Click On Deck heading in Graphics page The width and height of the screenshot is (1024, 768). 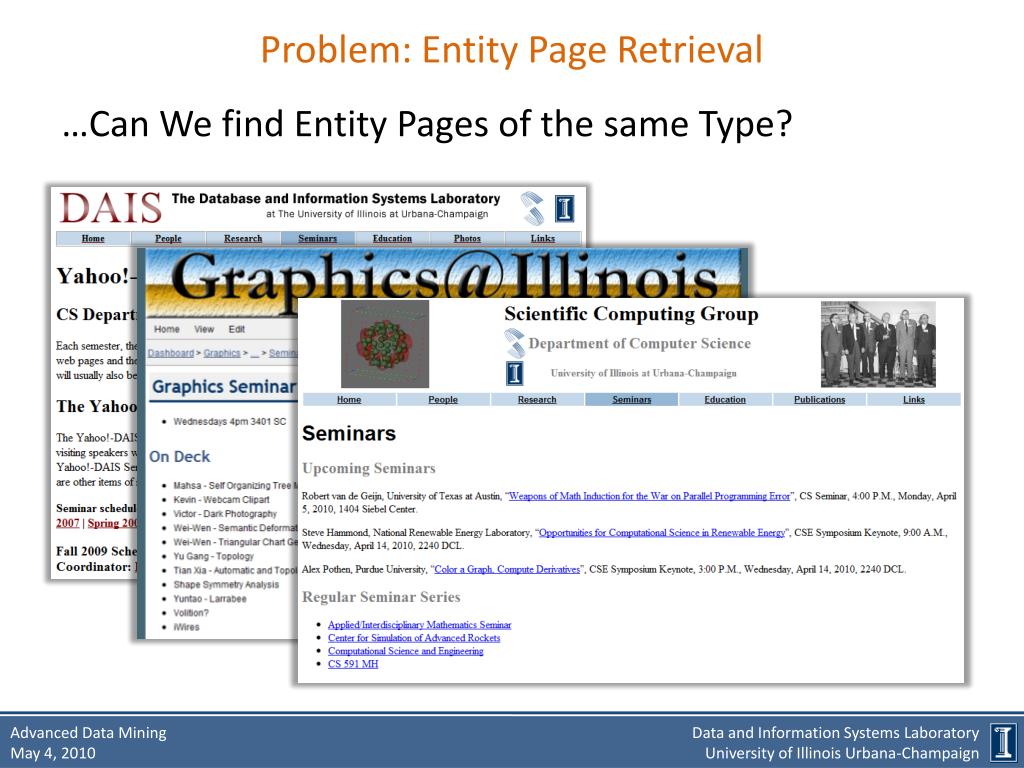(180, 456)
